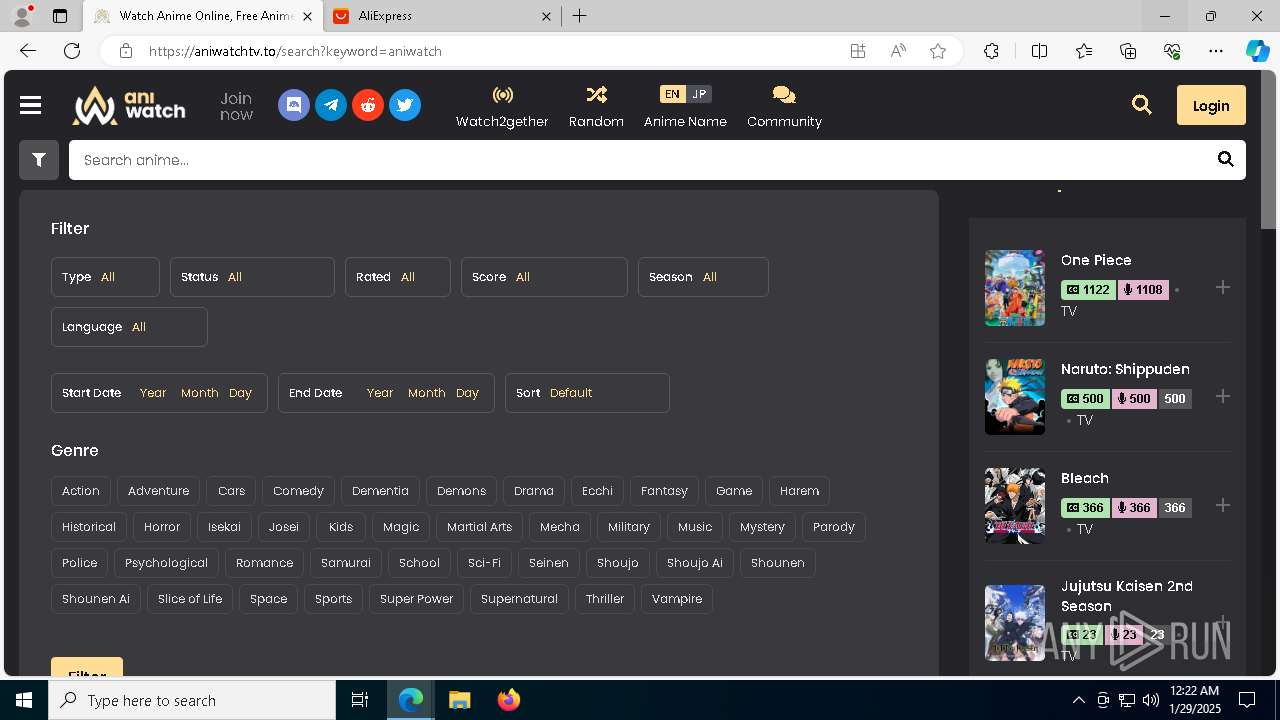Toggle the Supernatural genre tag
This screenshot has width=1280, height=720.
(x=519, y=599)
